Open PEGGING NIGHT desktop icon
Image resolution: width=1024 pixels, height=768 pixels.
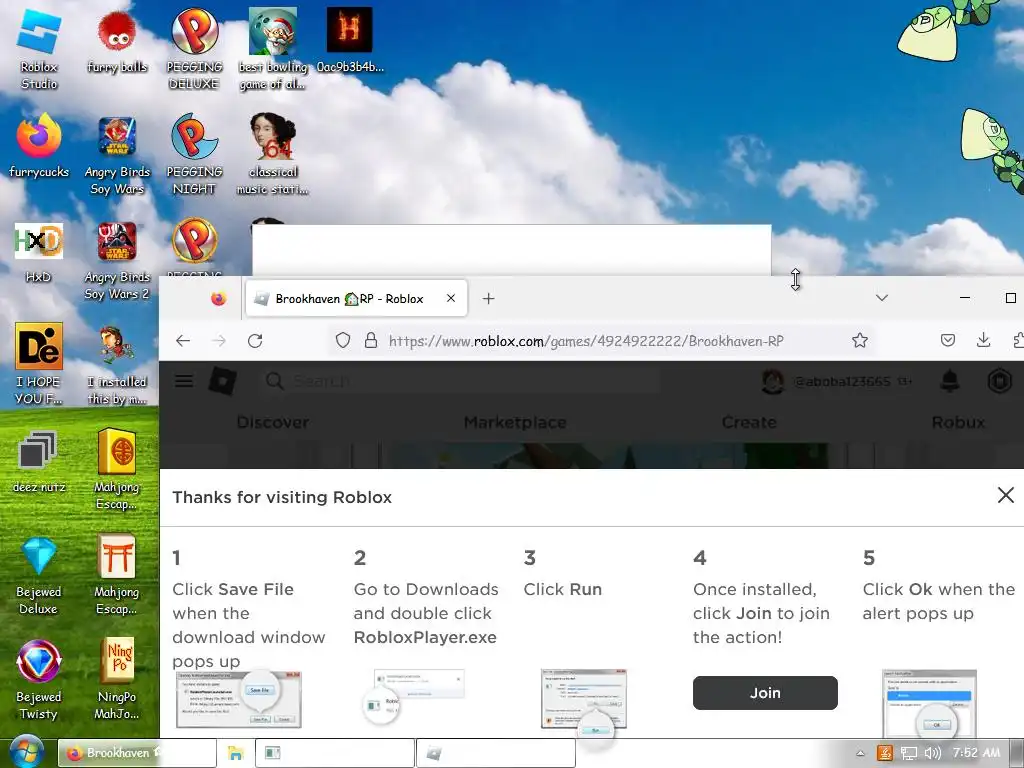[194, 154]
